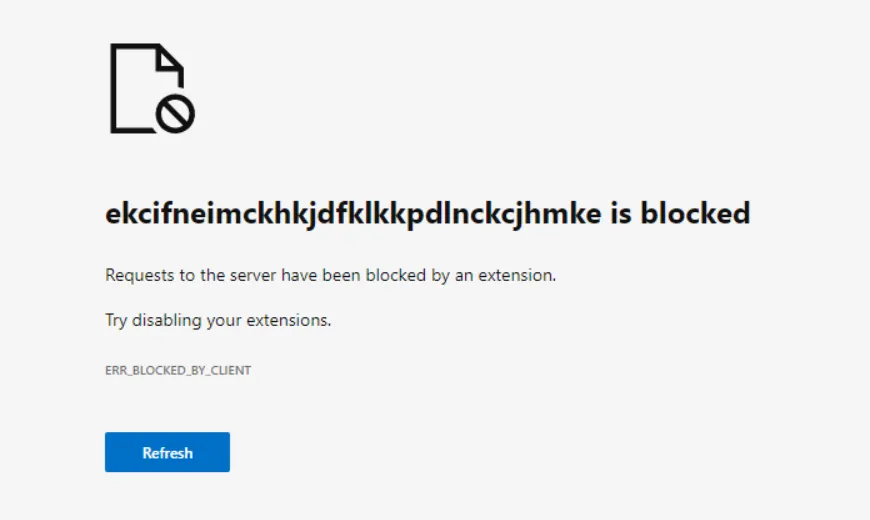This screenshot has height=520, width=870.
Task: Click the blue Refresh button
Action: tap(167, 452)
